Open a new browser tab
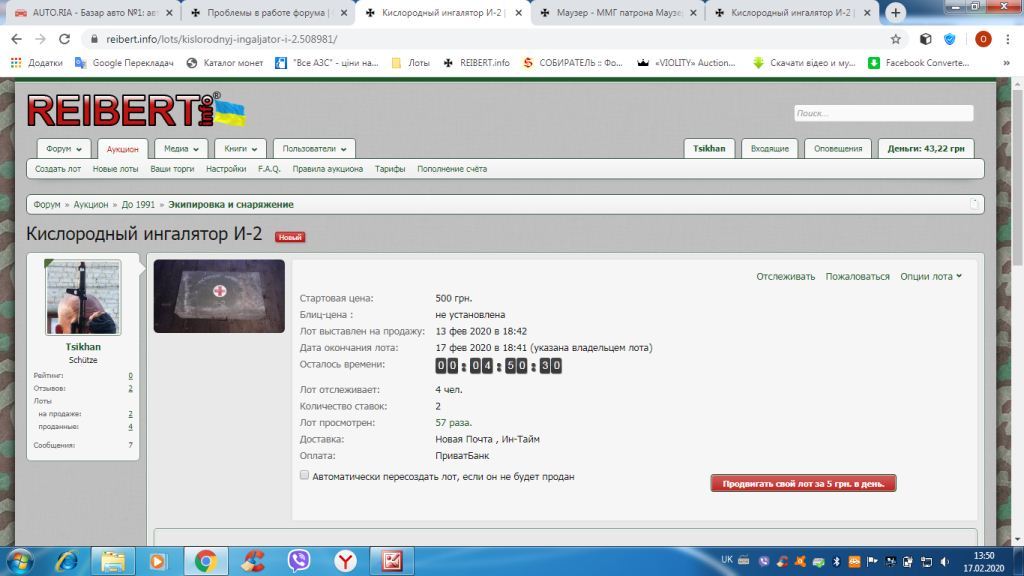This screenshot has height=576, width=1024. pos(895,12)
